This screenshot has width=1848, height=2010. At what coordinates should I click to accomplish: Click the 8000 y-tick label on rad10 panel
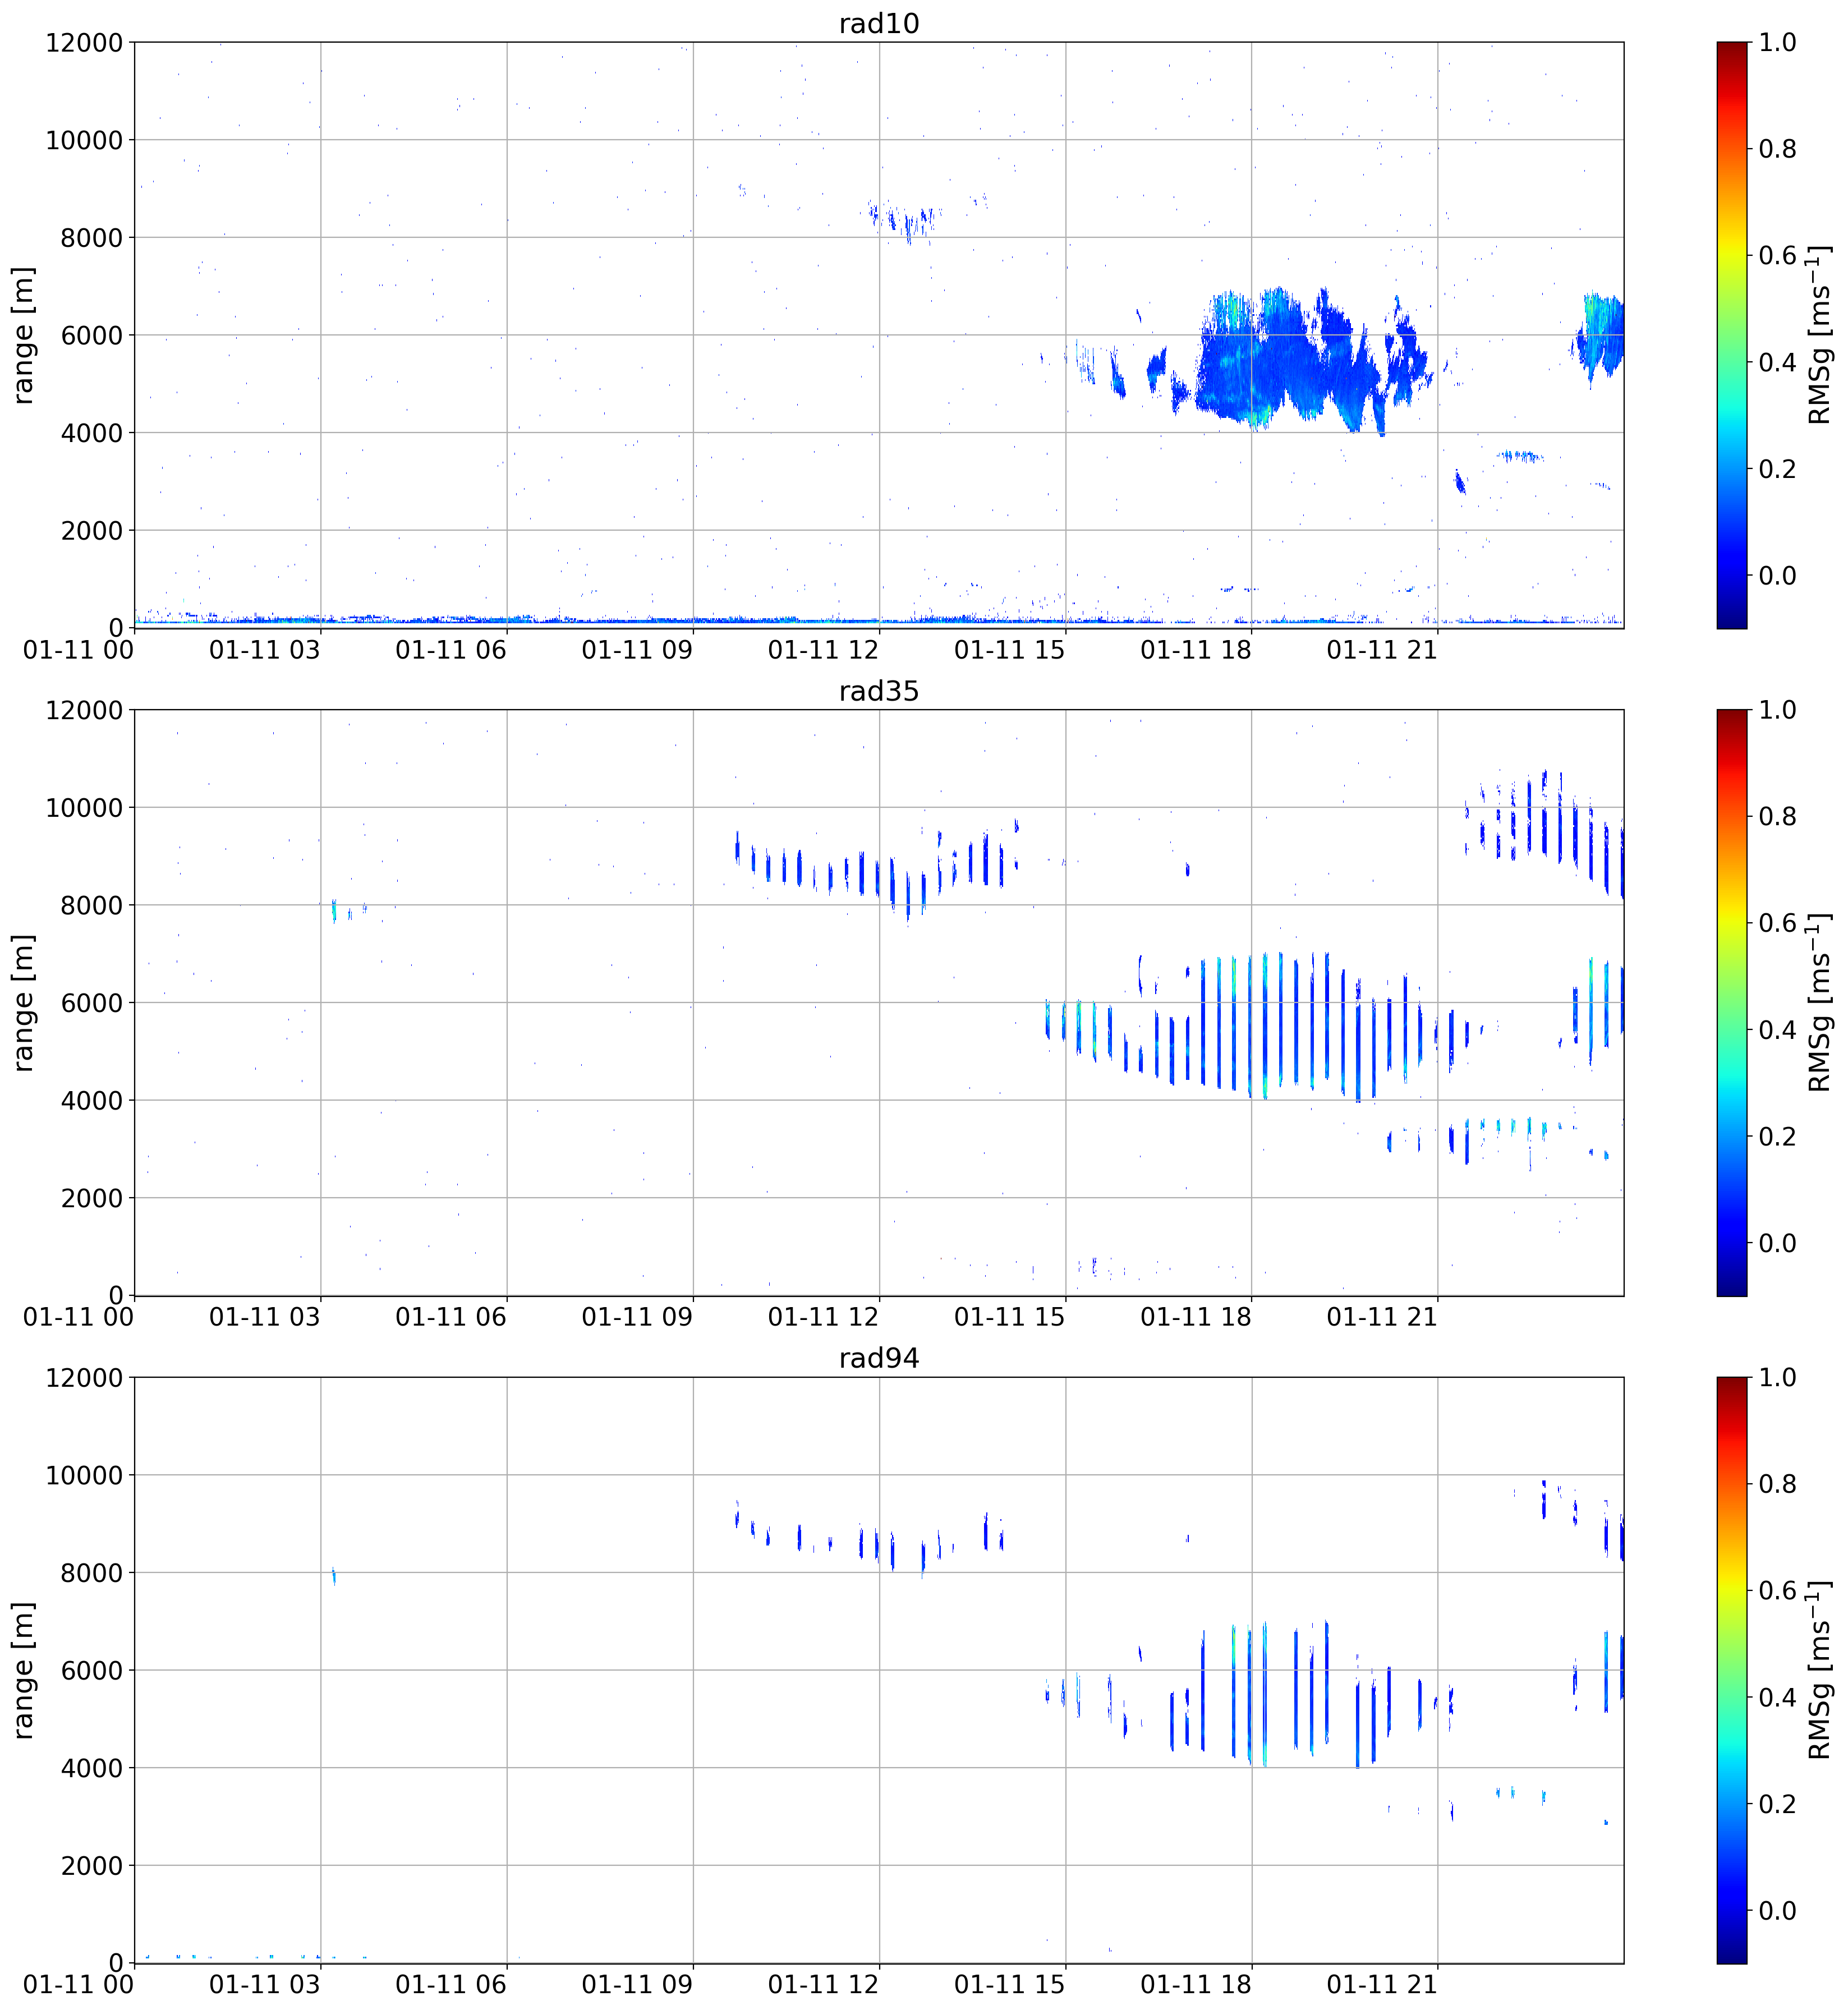pyautogui.click(x=91, y=238)
